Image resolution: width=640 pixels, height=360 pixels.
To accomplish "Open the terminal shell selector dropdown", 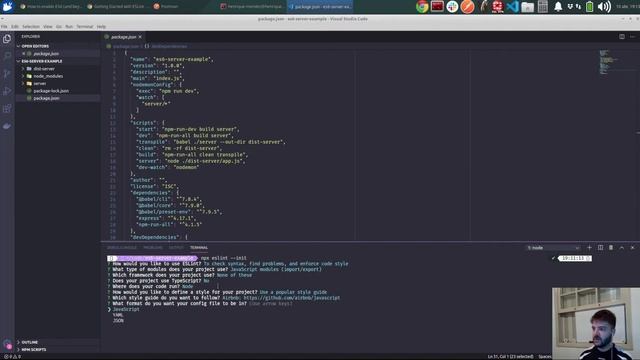I will 553,248.
